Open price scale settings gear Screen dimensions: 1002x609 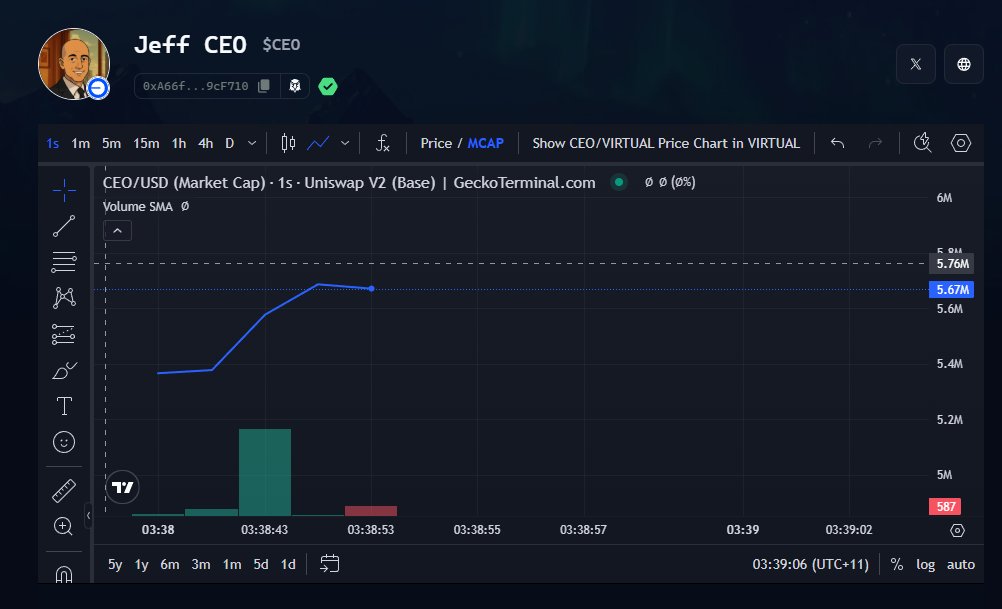[x=957, y=530]
